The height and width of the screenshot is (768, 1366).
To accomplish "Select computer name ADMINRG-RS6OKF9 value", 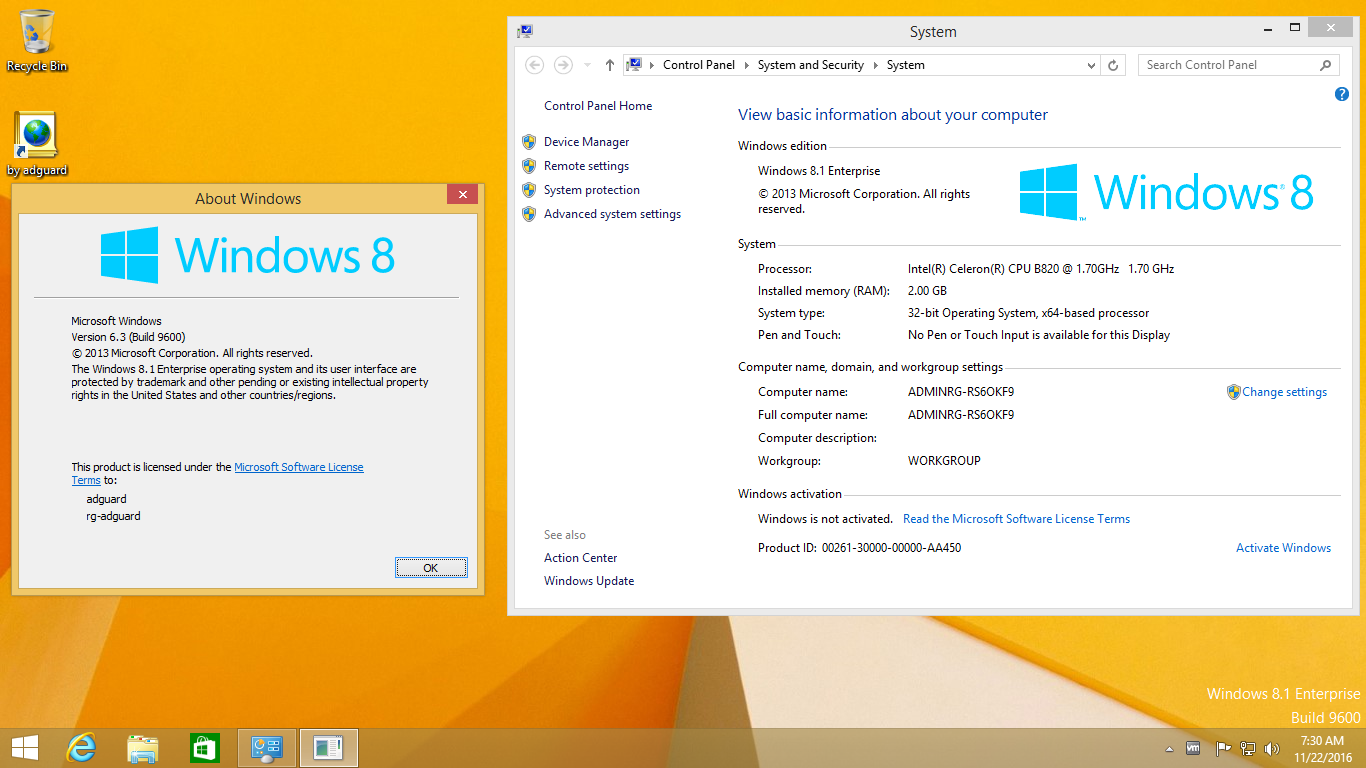I will tap(961, 392).
